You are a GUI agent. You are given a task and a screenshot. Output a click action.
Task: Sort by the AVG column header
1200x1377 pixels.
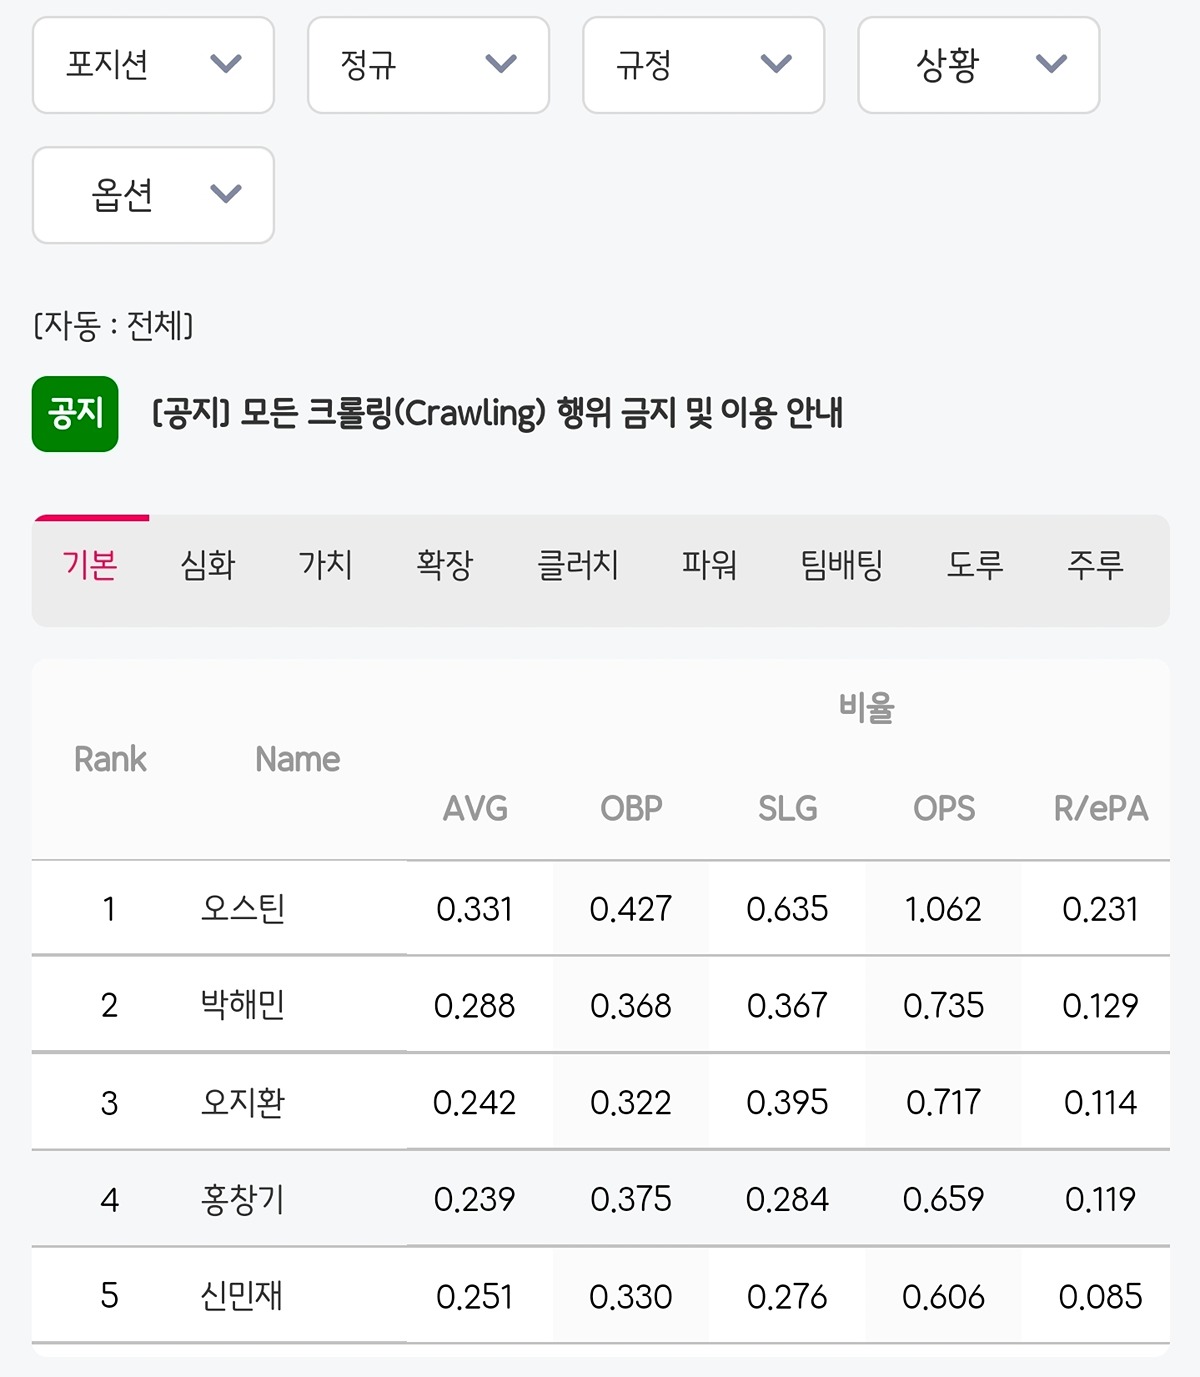coord(475,808)
